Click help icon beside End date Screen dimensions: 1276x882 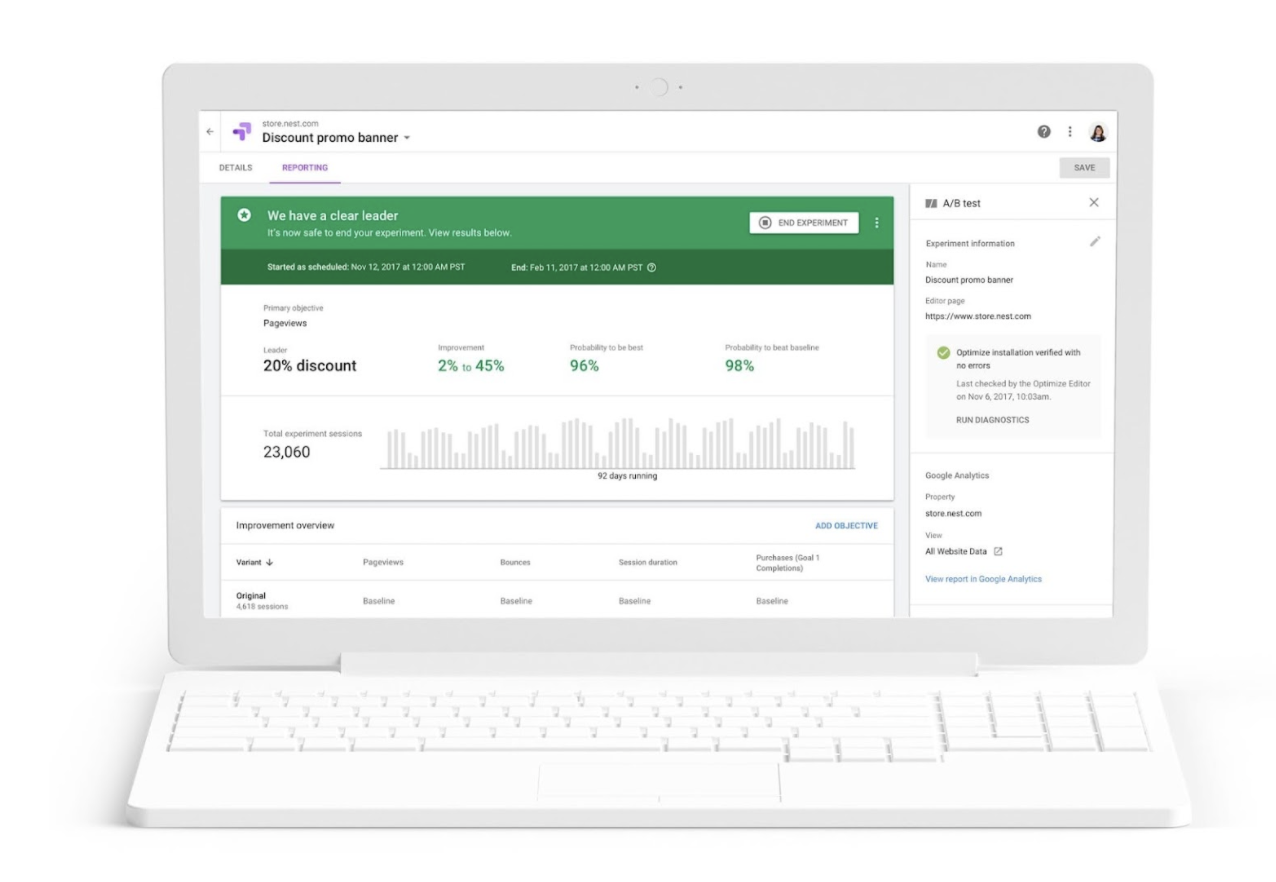click(x=652, y=267)
